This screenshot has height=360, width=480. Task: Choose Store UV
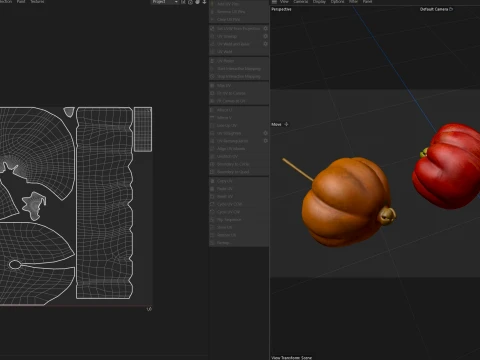239,227
